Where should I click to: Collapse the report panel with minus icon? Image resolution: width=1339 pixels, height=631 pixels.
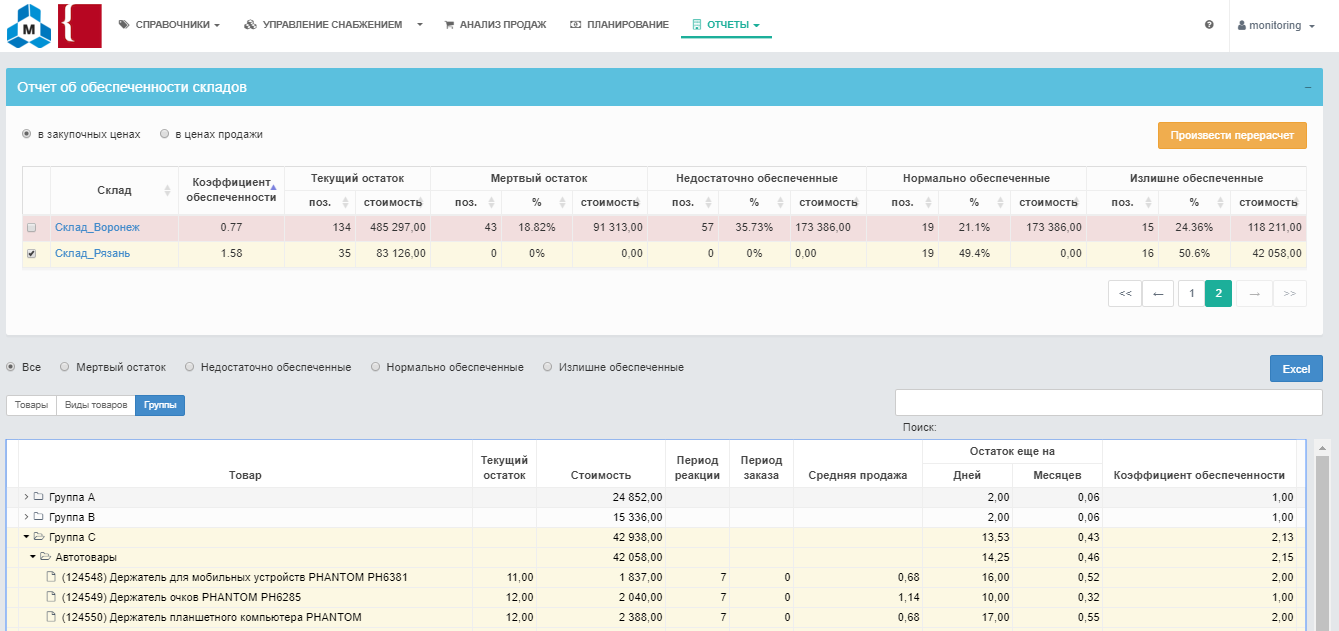1307,88
